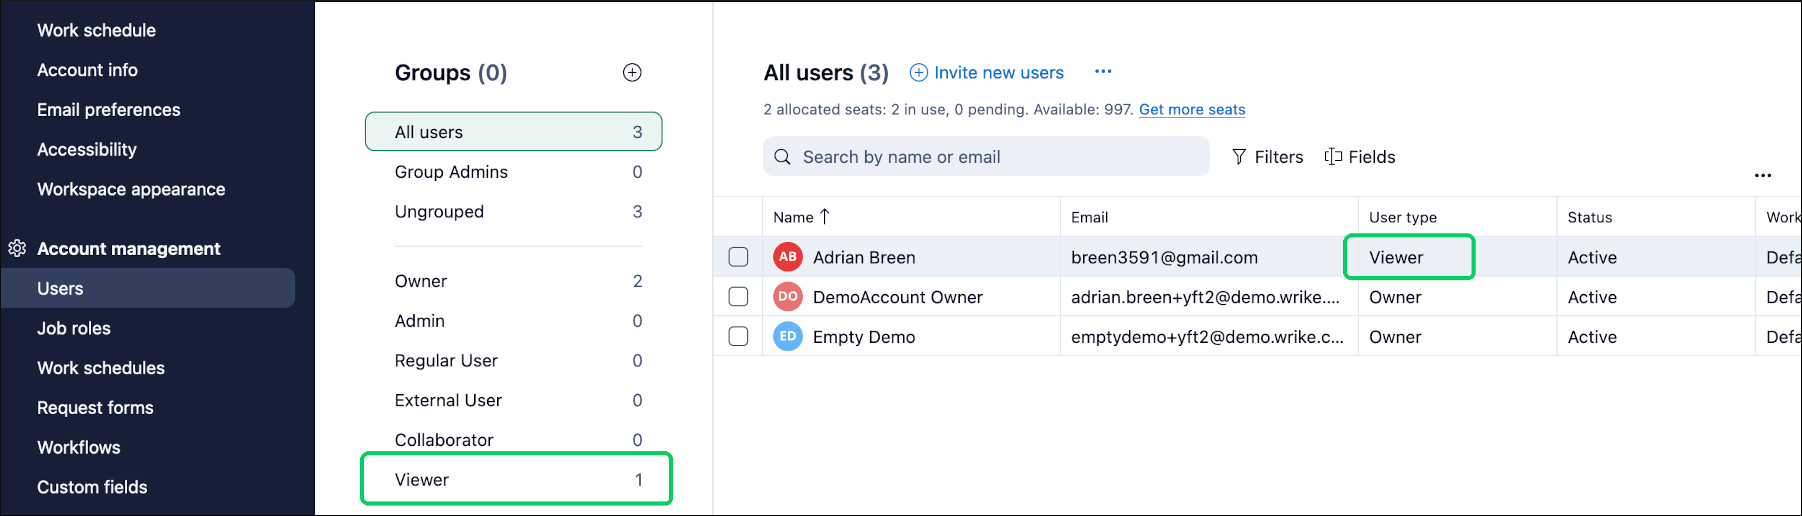Click DemoAccount Owner's DO avatar
The image size is (1802, 516).
pos(788,297)
